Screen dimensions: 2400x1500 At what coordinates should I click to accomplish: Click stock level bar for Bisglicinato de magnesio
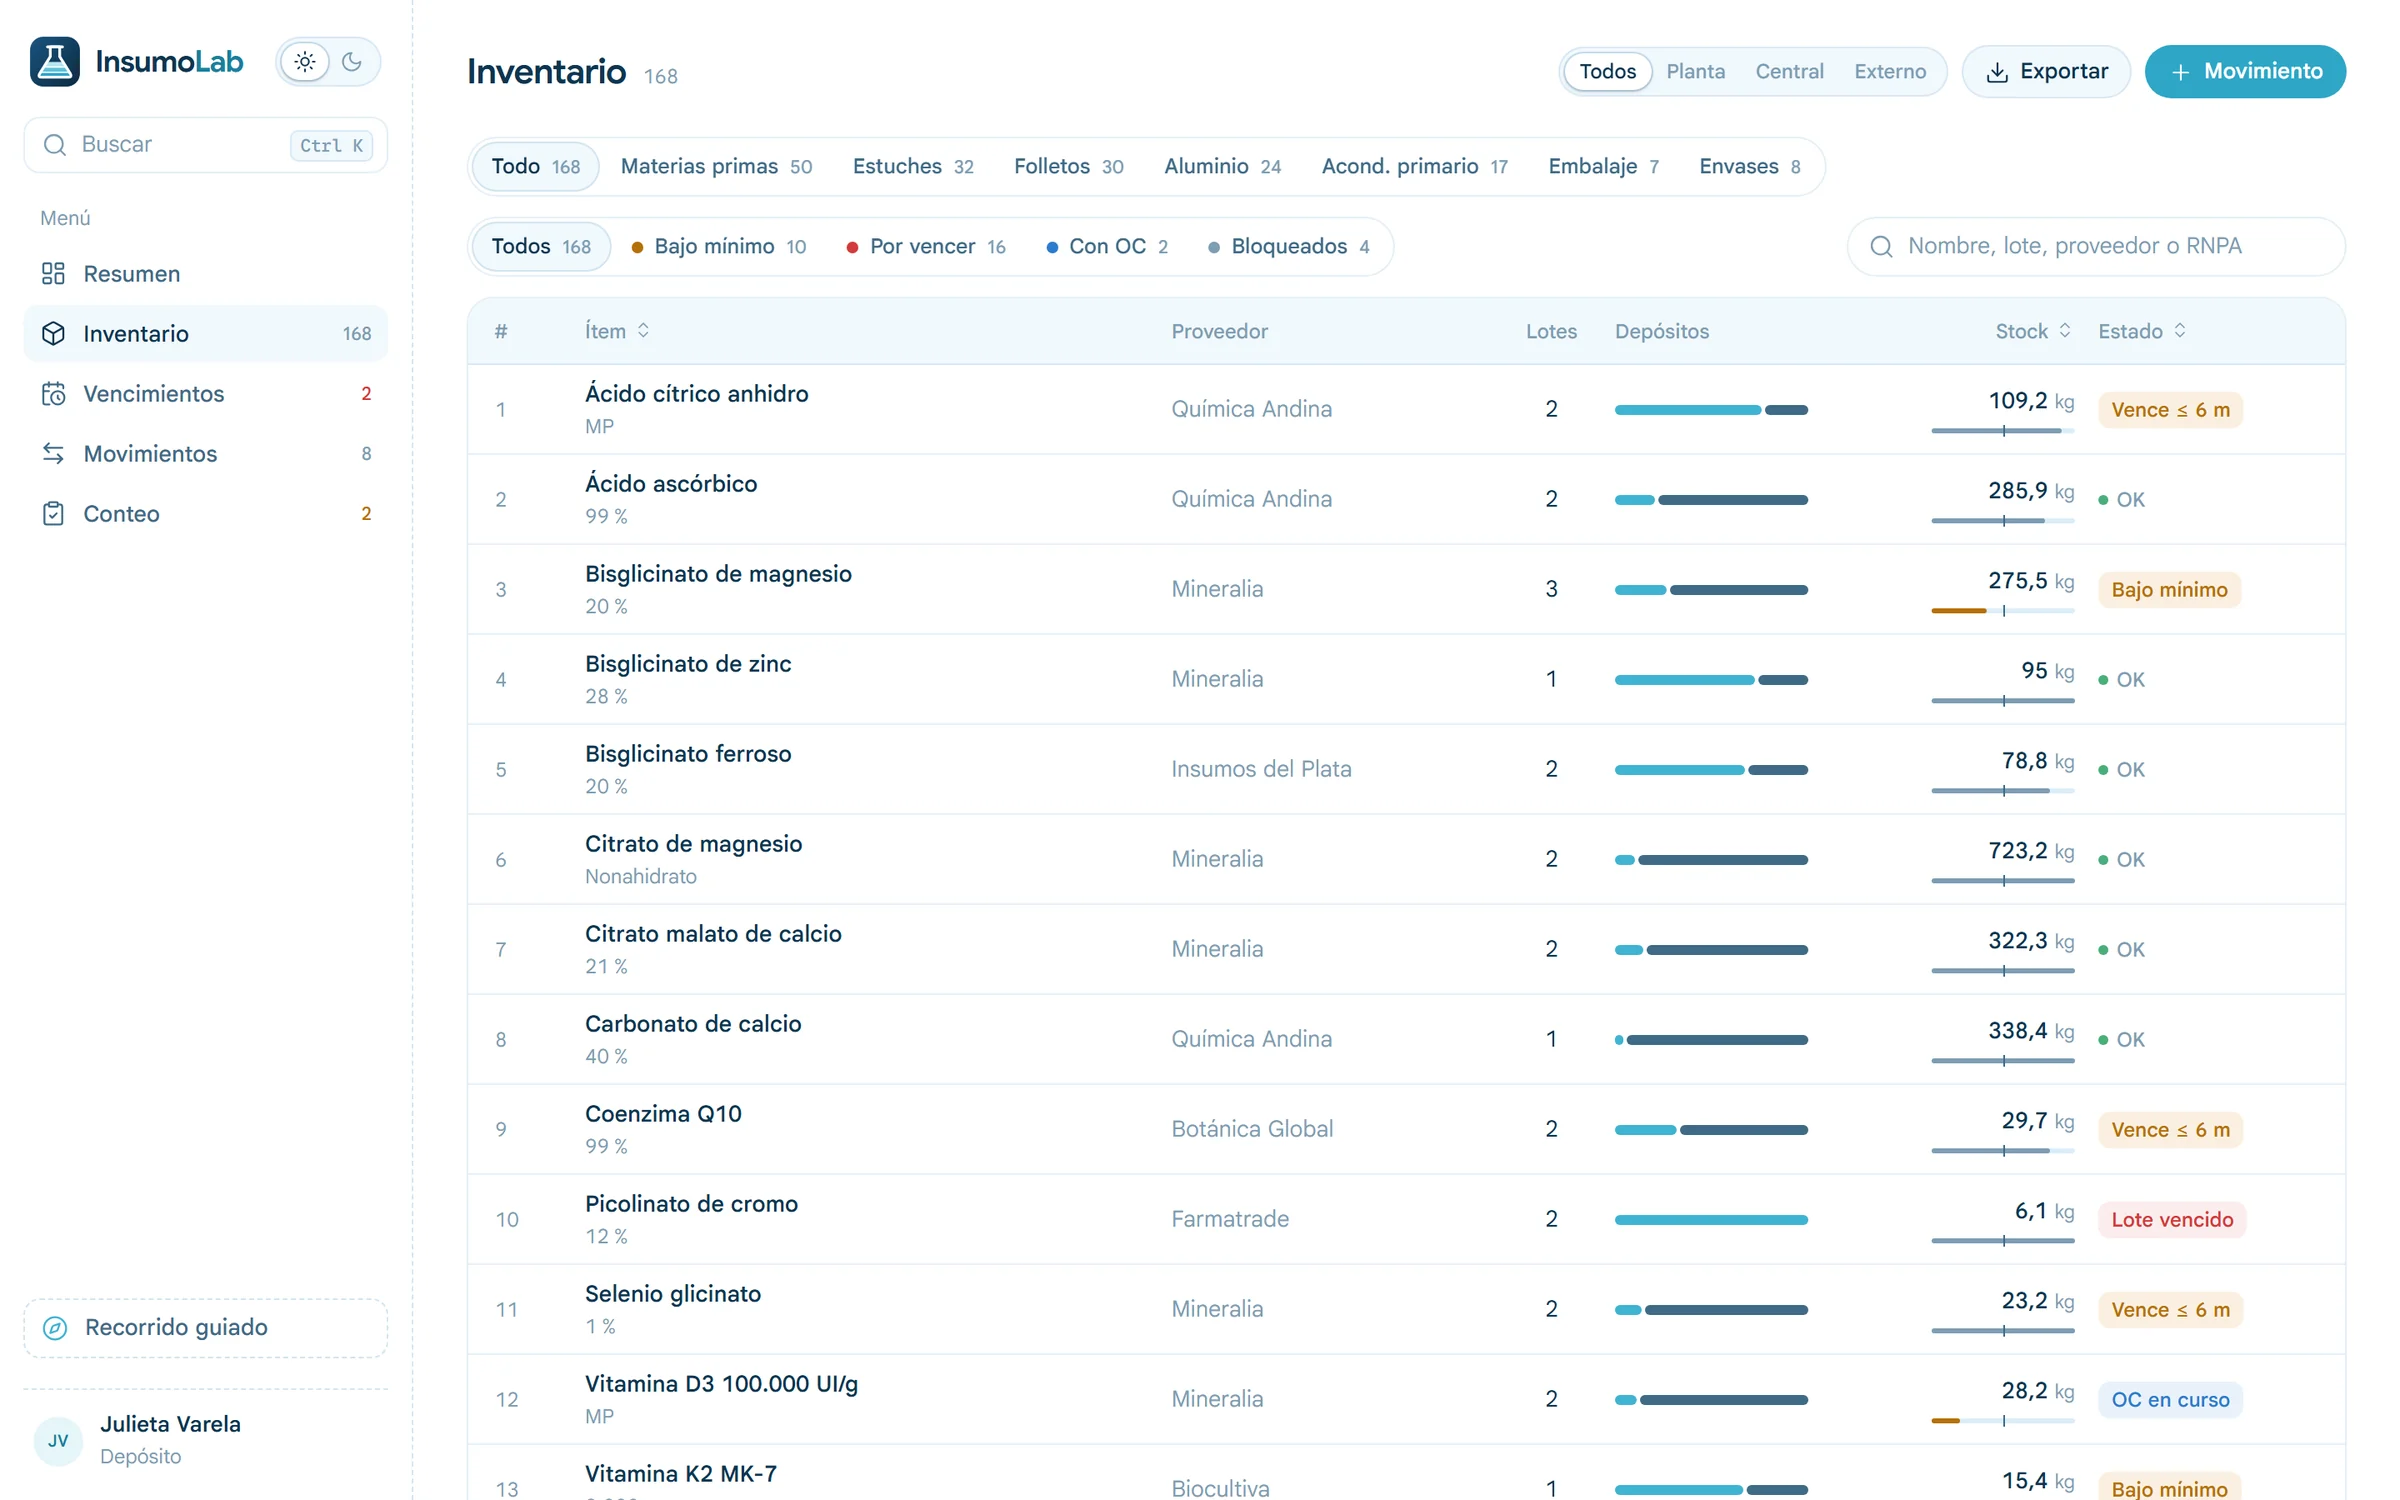(2002, 610)
